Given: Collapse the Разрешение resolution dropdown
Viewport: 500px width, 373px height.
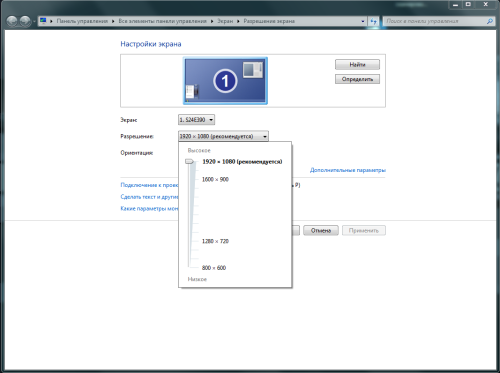Looking at the screenshot, I should [223, 136].
